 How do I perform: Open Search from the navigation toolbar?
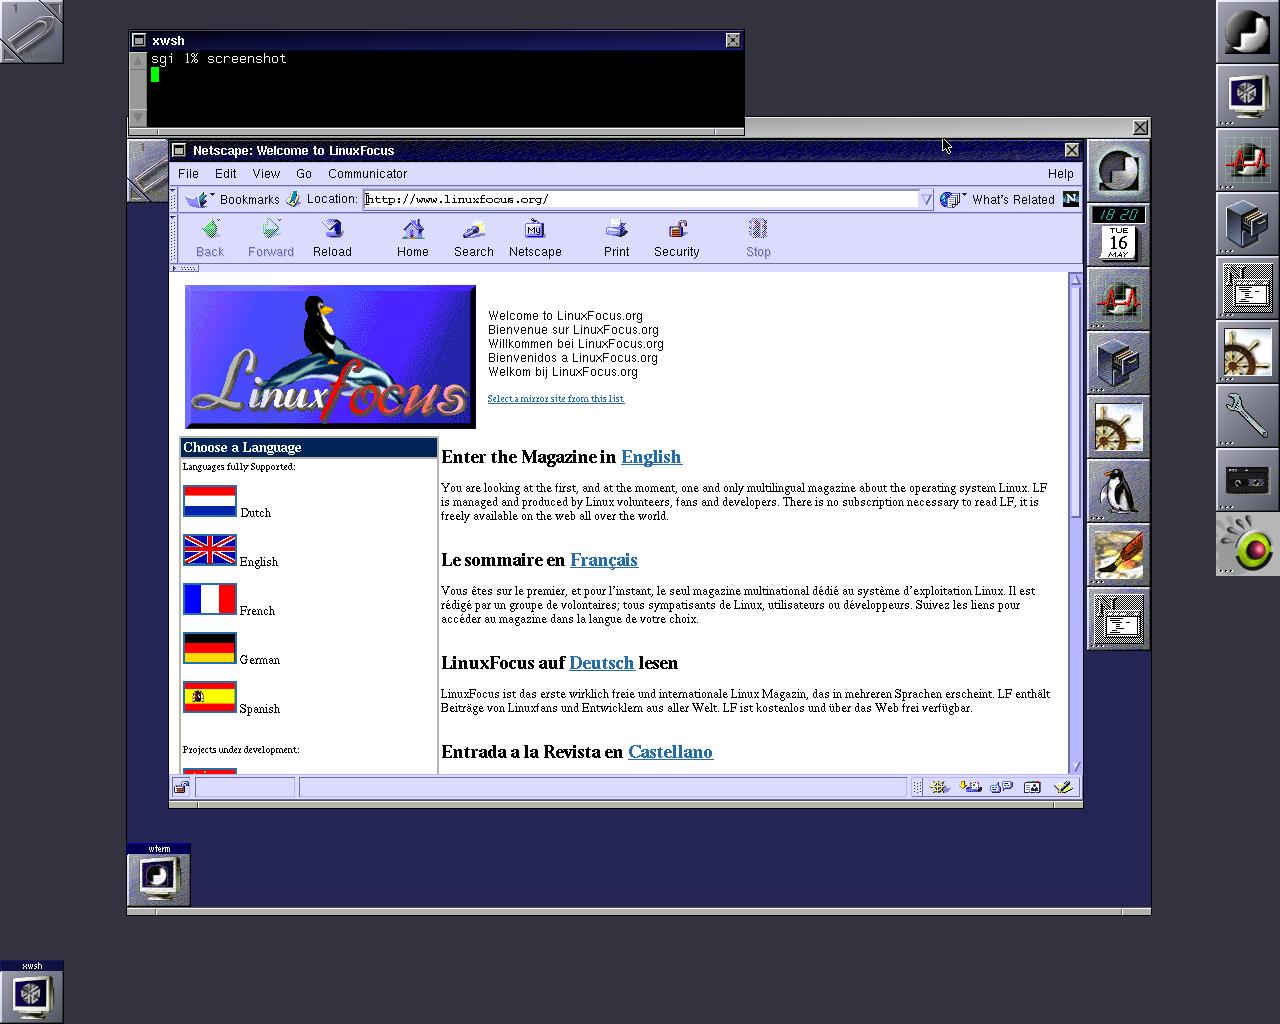[473, 231]
